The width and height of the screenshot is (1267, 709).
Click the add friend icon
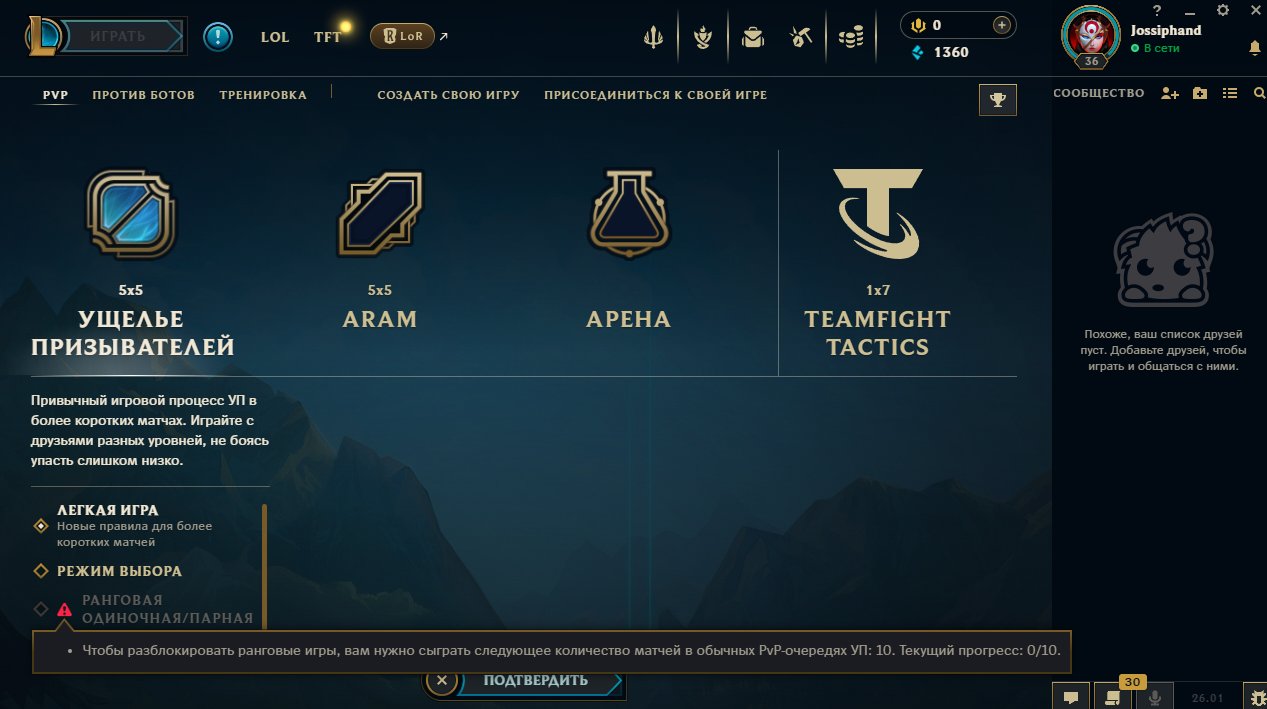pos(1170,93)
